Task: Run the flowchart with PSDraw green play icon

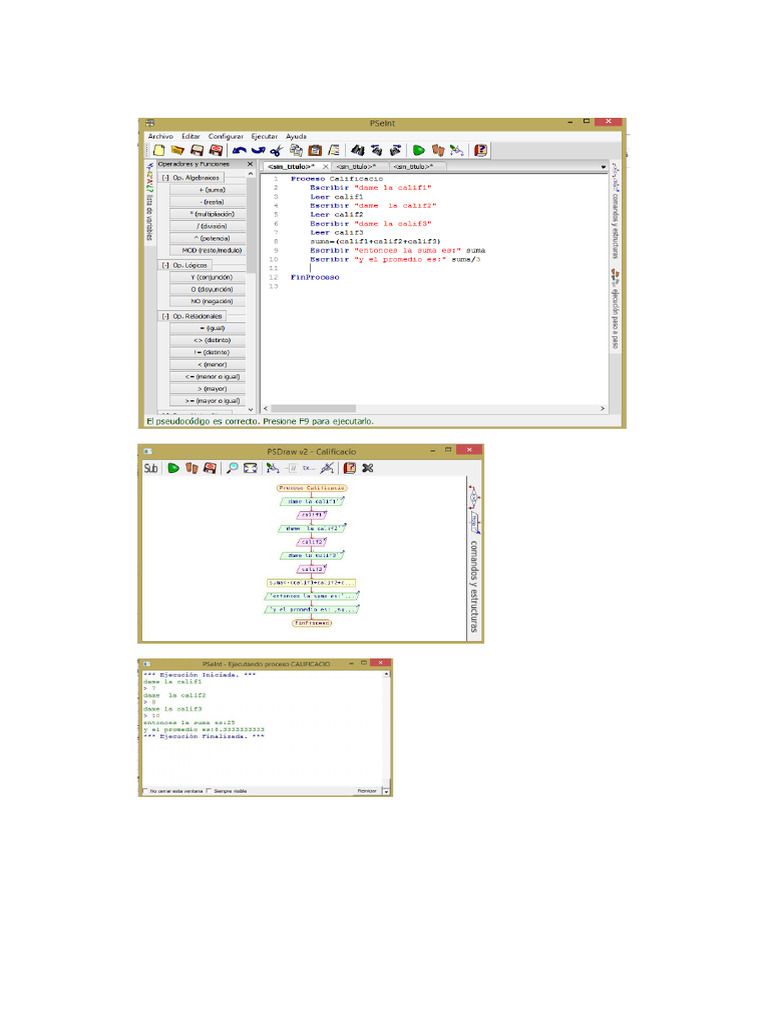Action: [173, 468]
